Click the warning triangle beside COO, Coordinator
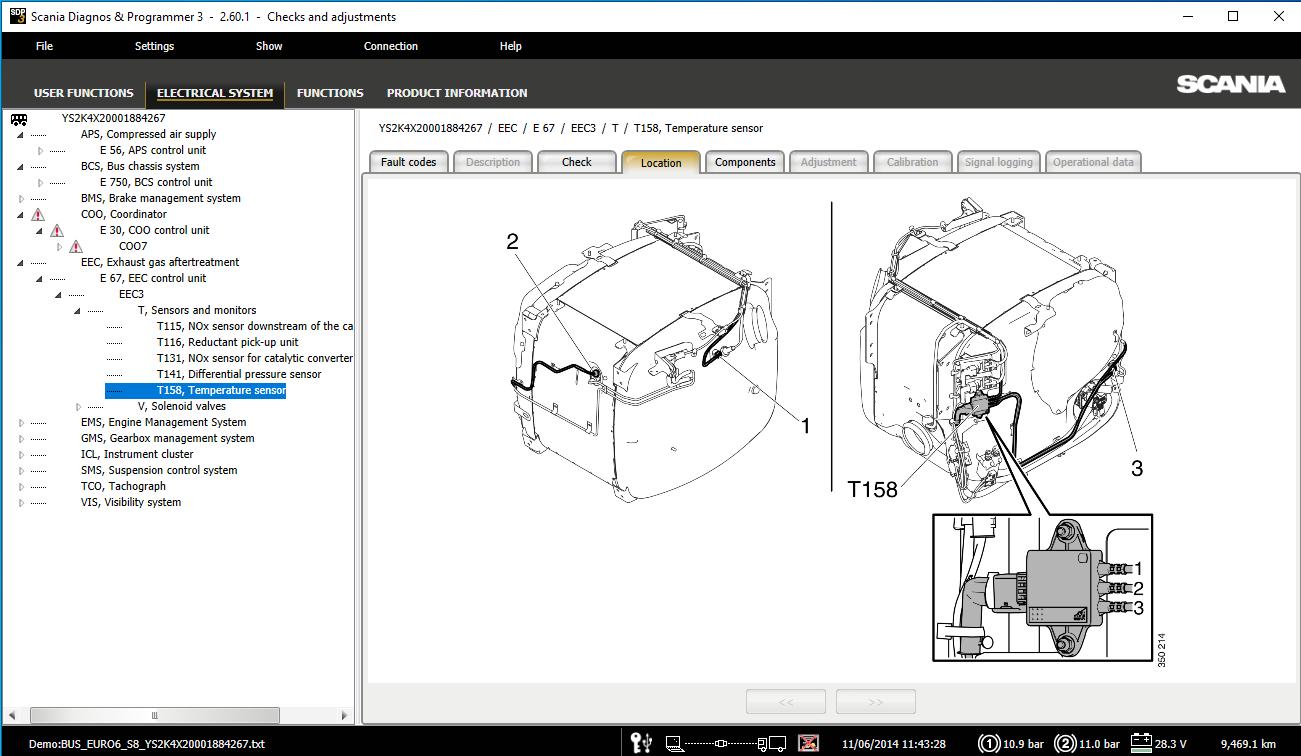Image resolution: width=1301 pixels, height=756 pixels. [36, 213]
